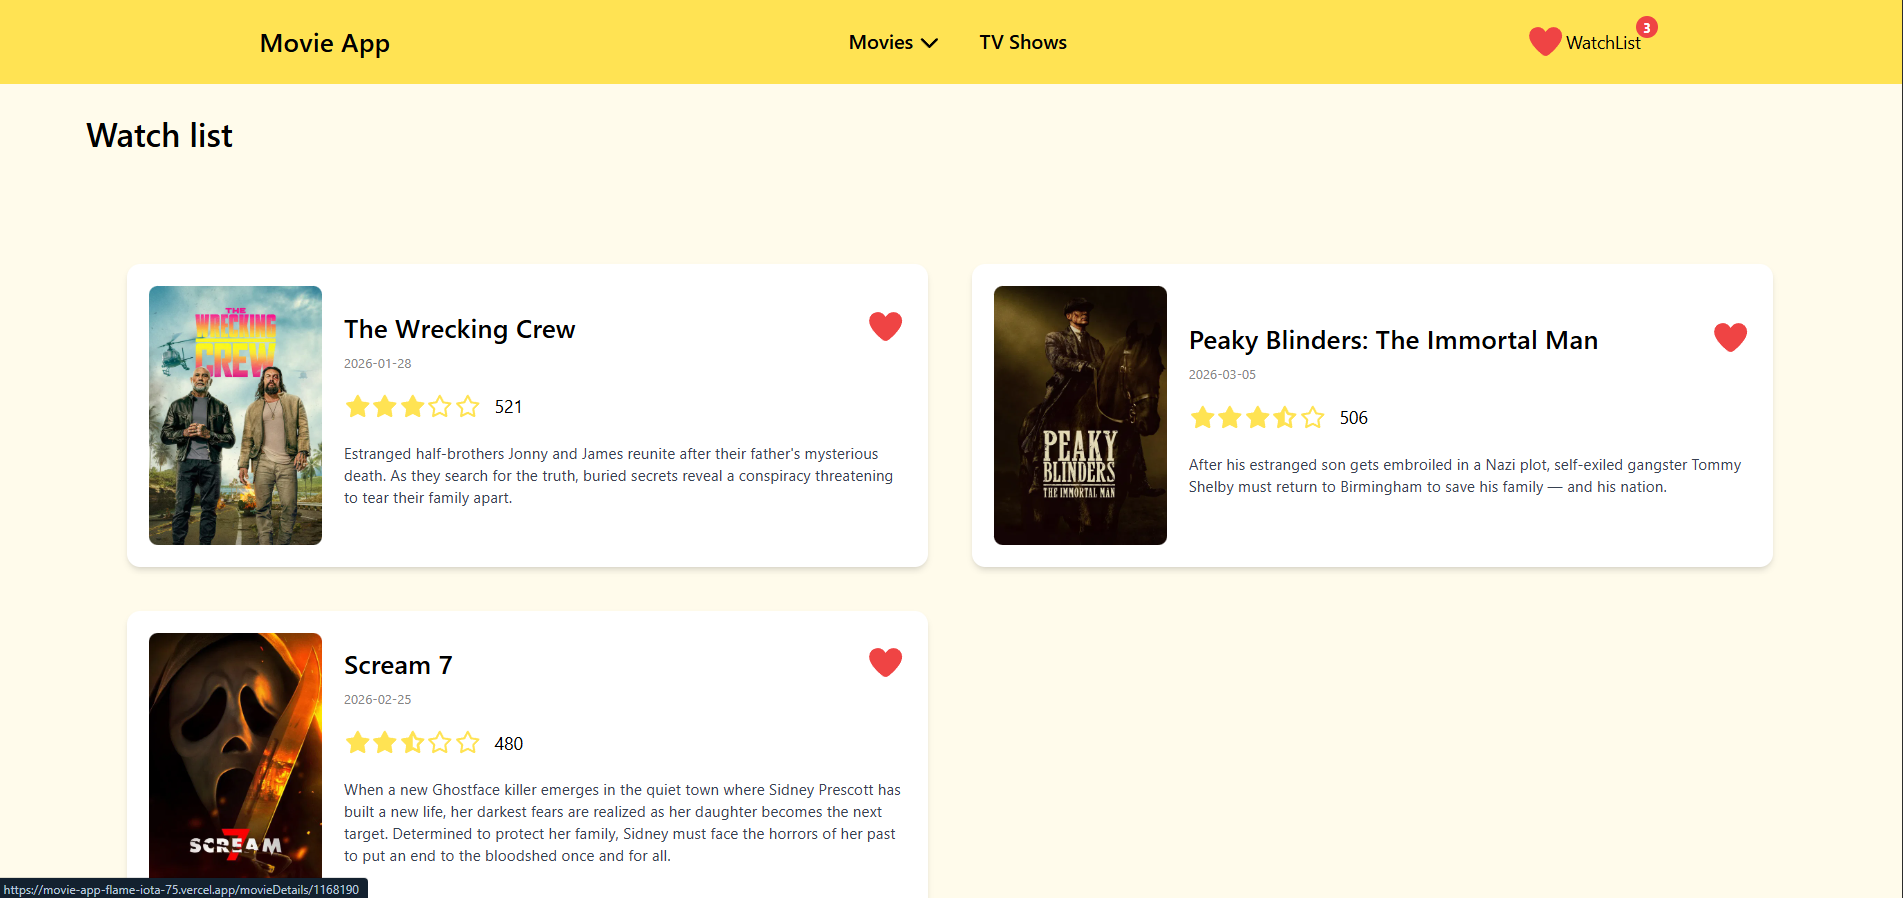Remove The Wrecking Crew from watchlist
The image size is (1903, 898).
pyautogui.click(x=885, y=326)
